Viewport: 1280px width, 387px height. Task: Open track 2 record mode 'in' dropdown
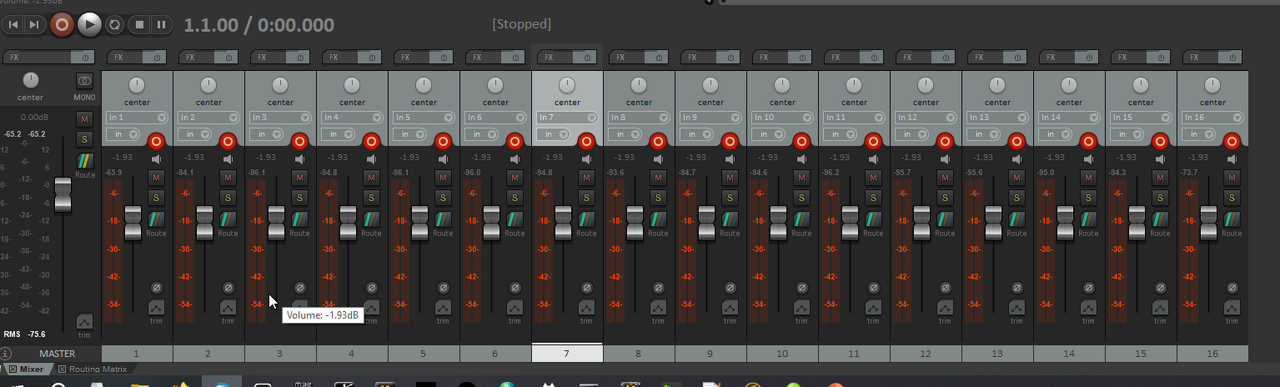[x=194, y=134]
